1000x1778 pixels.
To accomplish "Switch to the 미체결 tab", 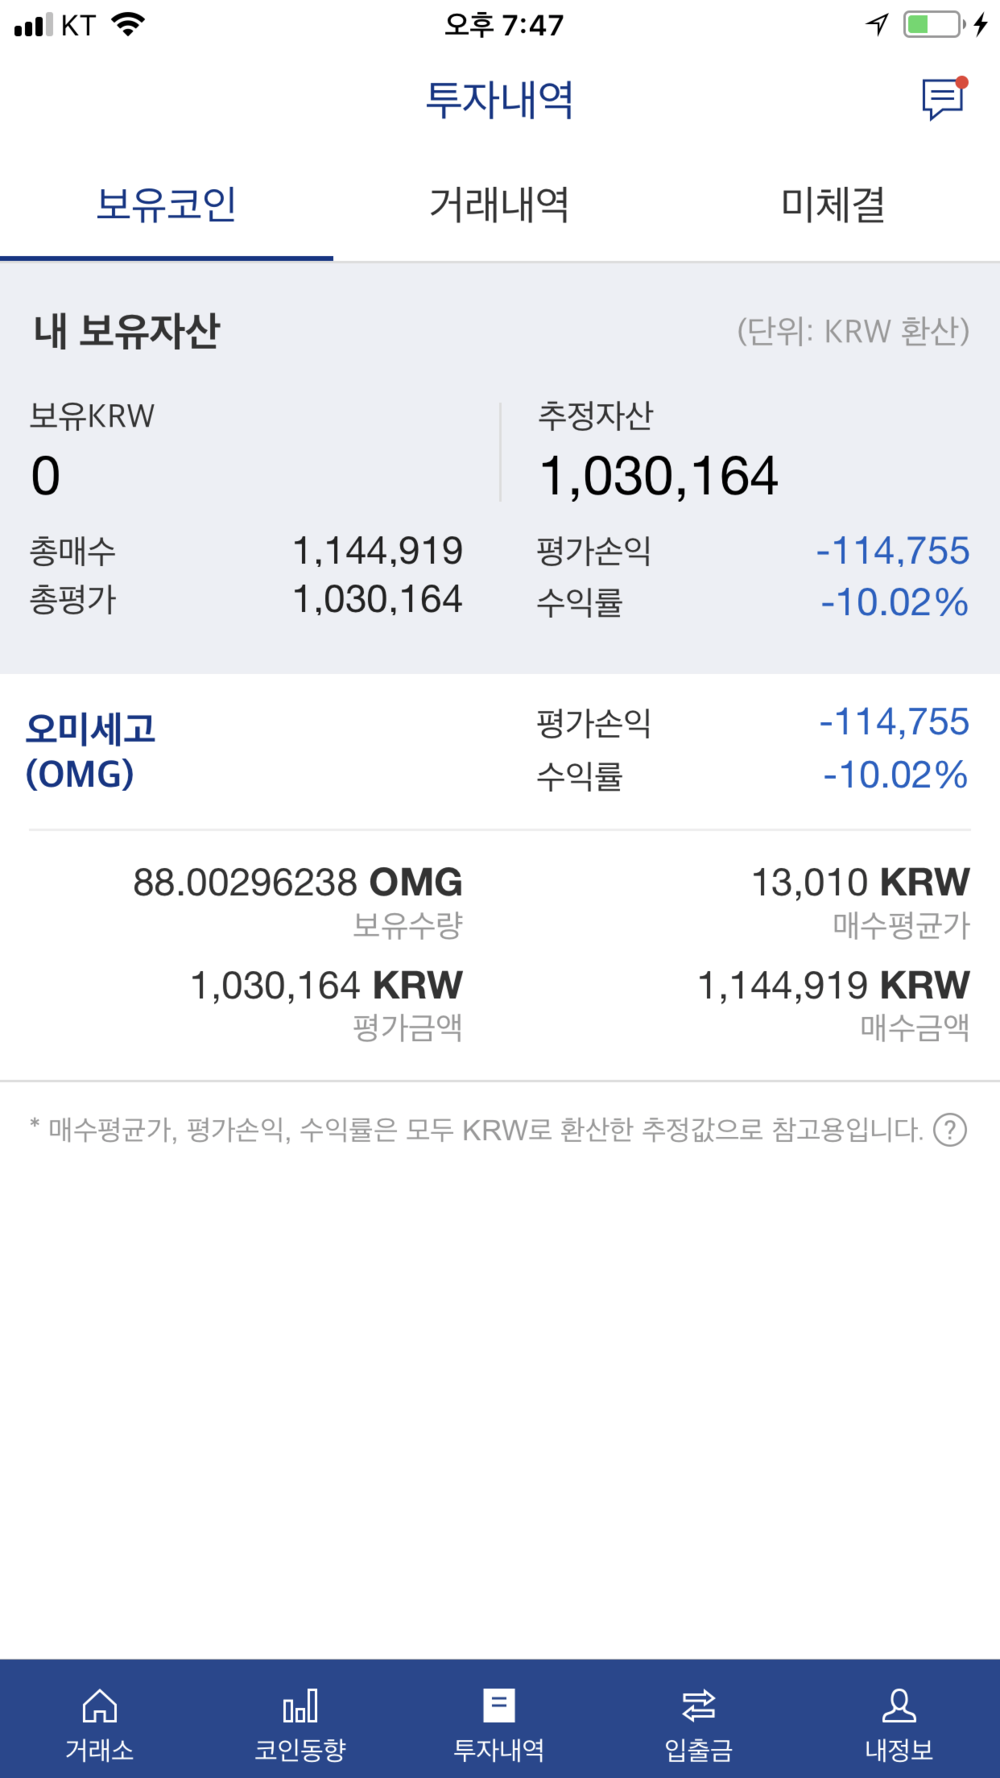I will (x=833, y=205).
